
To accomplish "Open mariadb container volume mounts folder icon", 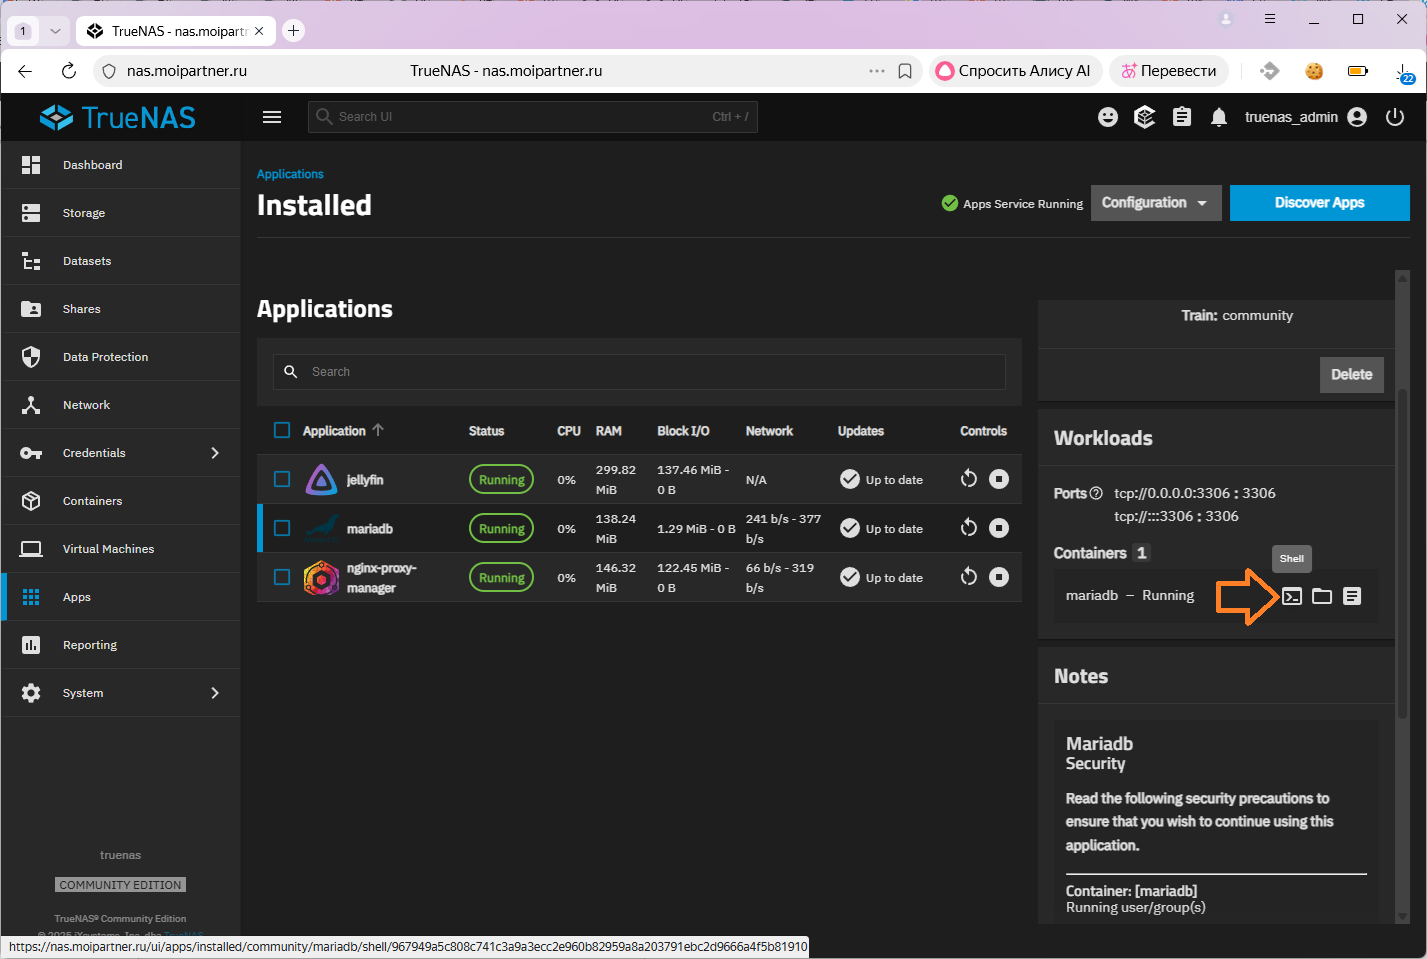I will [x=1322, y=596].
